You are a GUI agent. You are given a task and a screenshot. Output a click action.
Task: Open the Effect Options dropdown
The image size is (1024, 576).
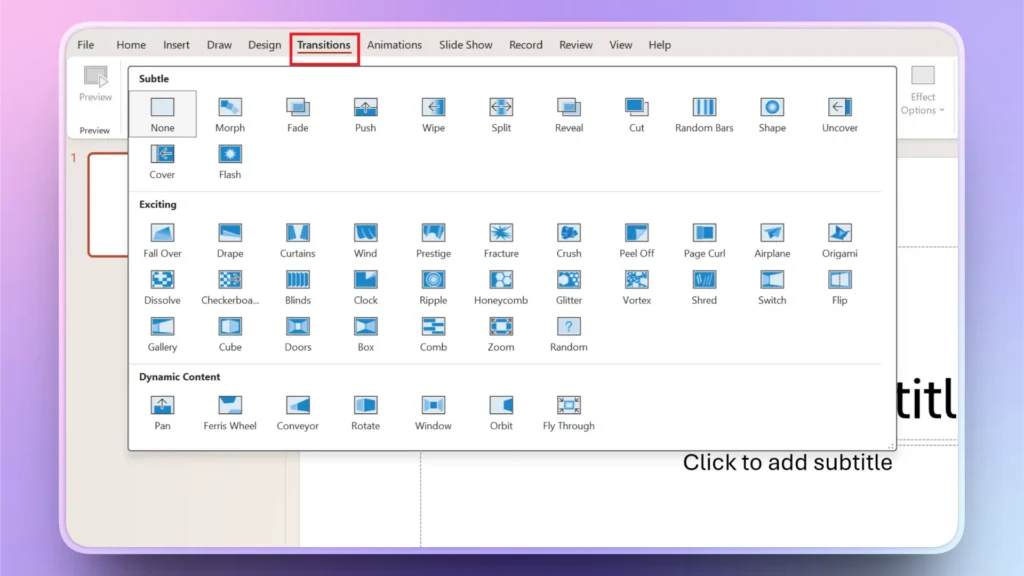[923, 91]
